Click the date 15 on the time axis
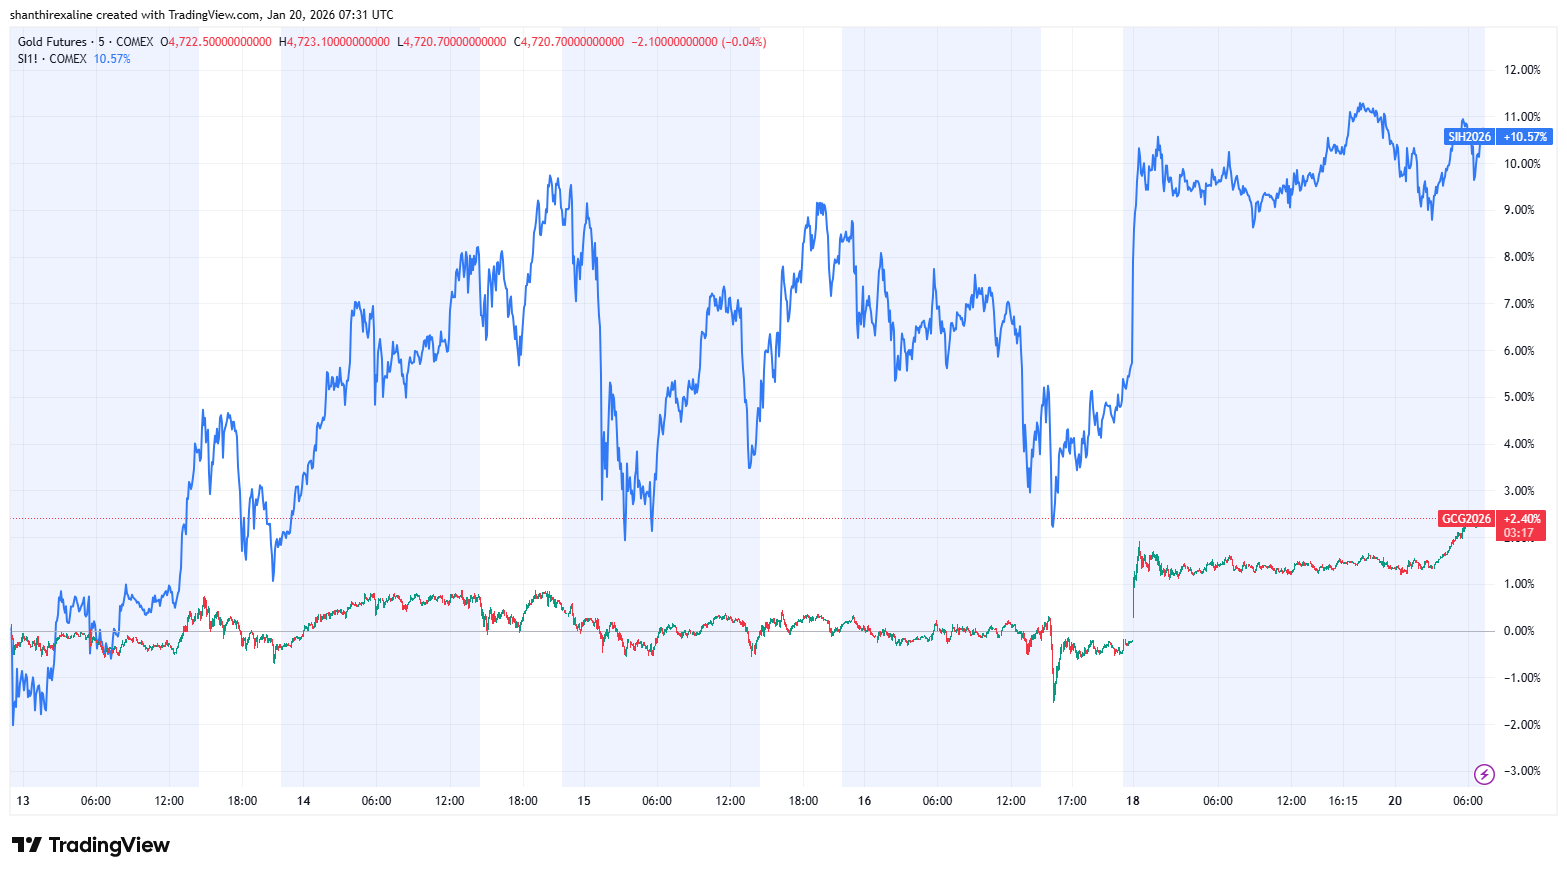This screenshot has height=875, width=1567. tap(584, 801)
